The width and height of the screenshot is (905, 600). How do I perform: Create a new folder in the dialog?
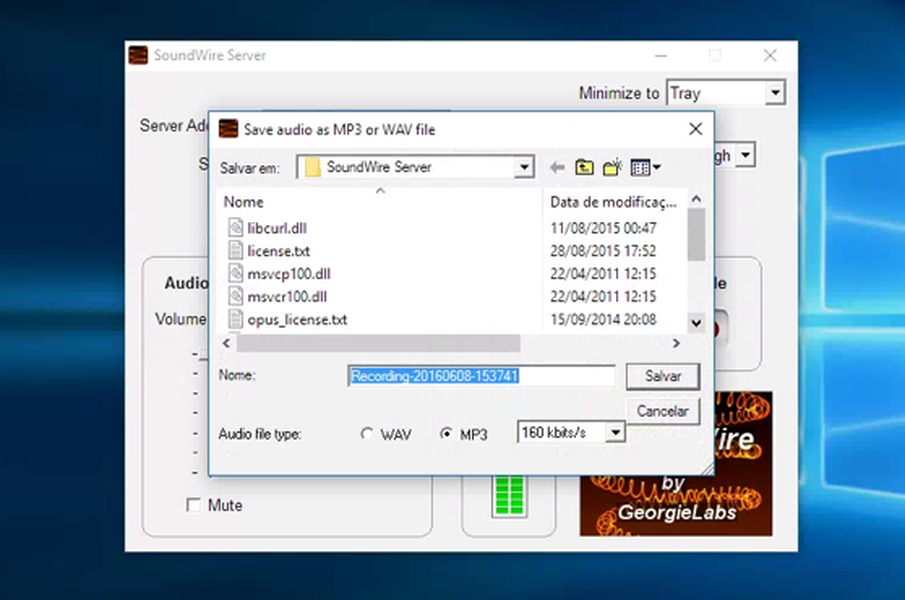click(611, 167)
